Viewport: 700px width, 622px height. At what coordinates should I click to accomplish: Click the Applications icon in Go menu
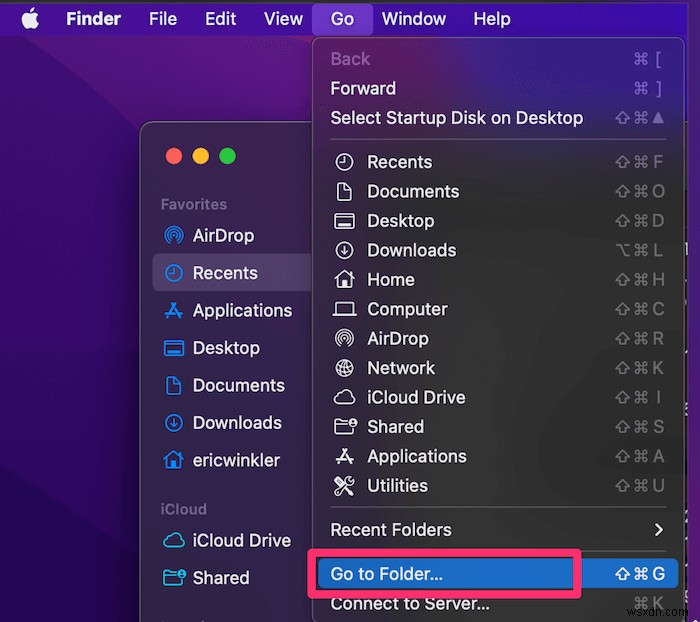(x=344, y=456)
